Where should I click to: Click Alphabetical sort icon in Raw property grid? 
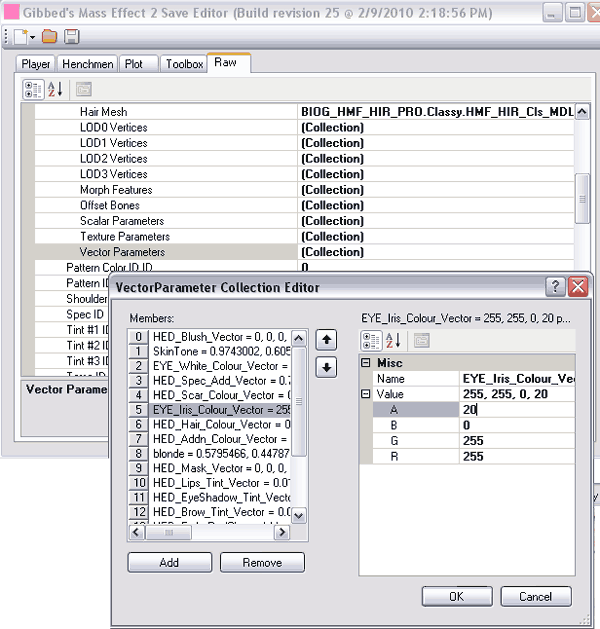pos(55,89)
